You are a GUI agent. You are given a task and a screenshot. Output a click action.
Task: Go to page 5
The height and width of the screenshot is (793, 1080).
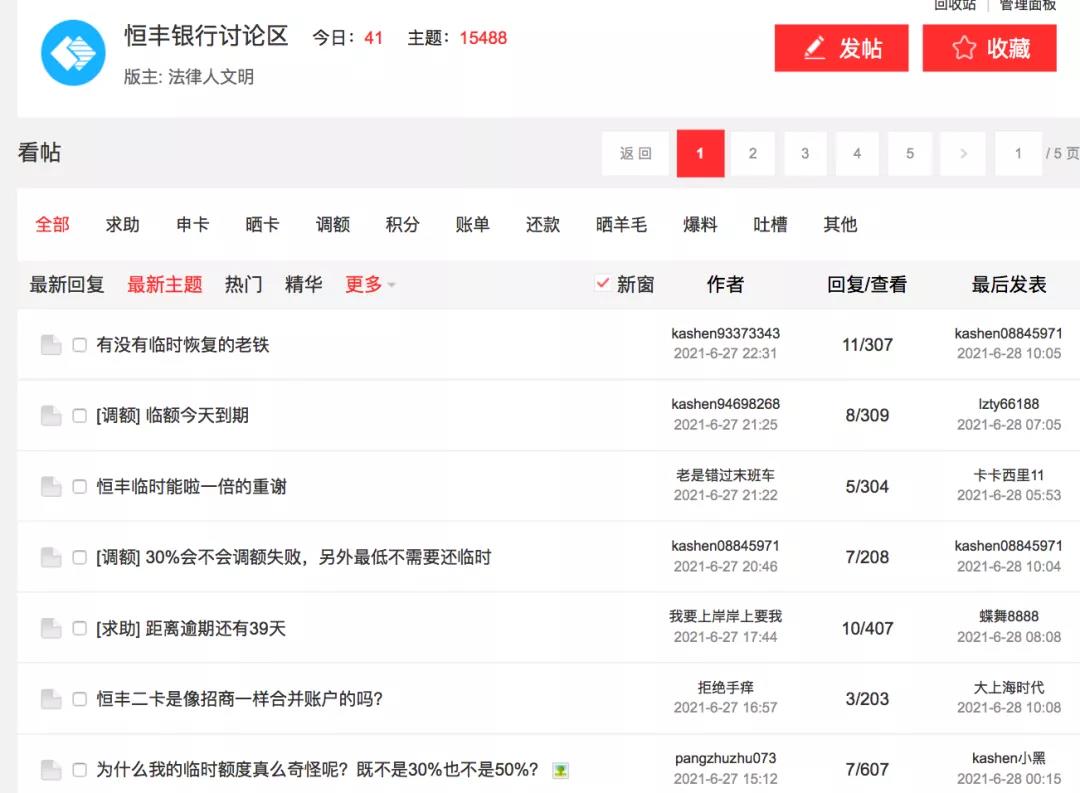(910, 154)
